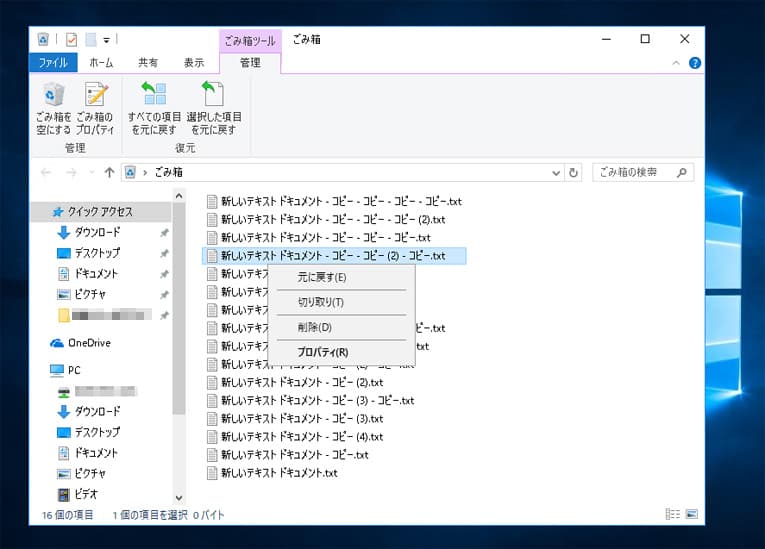Open the help question mark icon
The image size is (765, 549).
click(694, 63)
